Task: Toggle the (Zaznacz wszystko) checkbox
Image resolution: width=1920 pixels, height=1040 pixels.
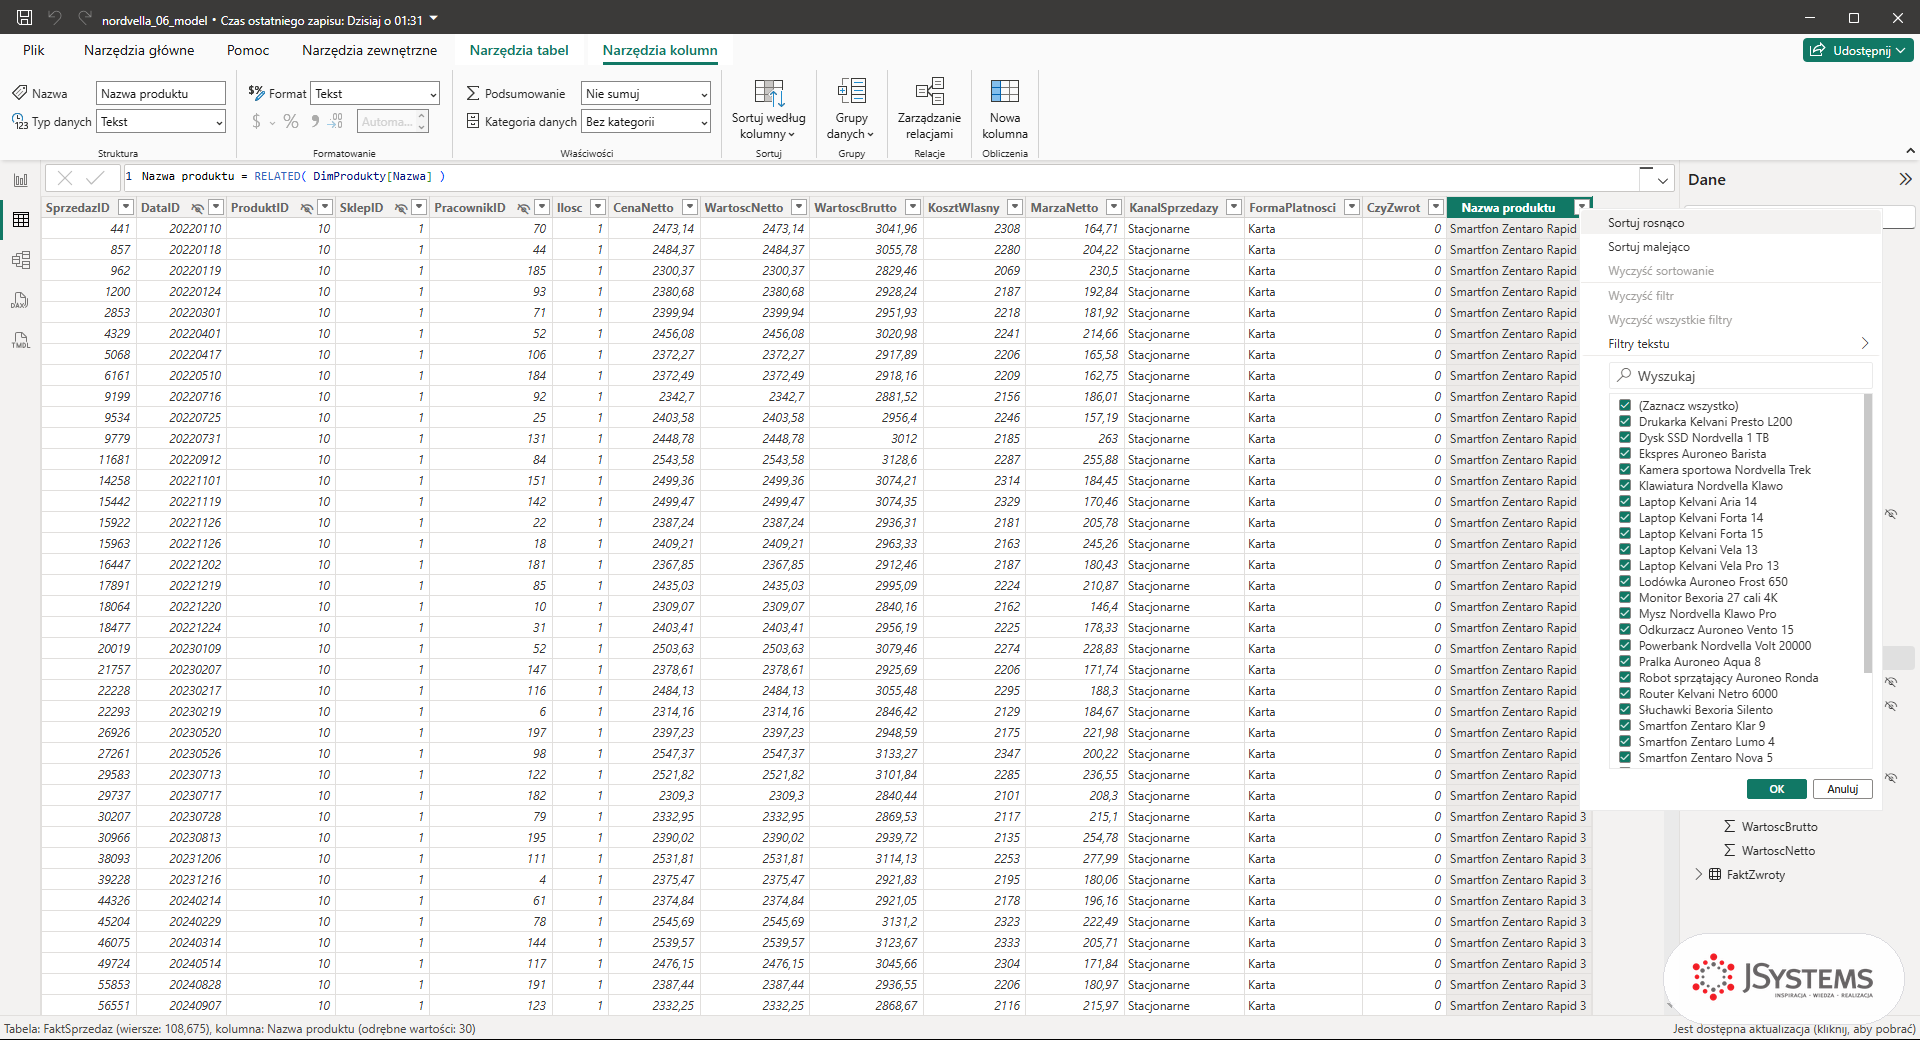Action: coord(1625,405)
